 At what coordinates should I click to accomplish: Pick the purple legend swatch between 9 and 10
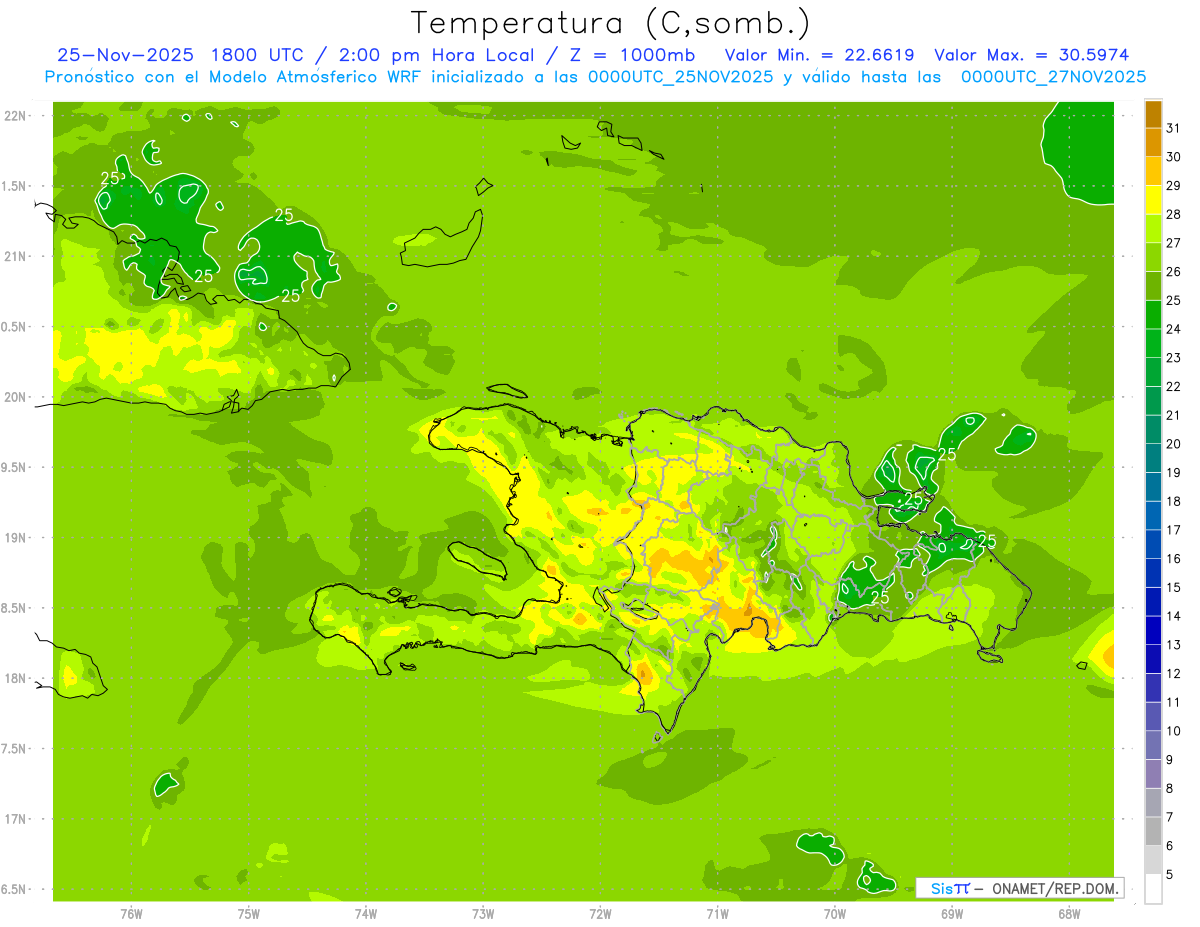point(1153,746)
